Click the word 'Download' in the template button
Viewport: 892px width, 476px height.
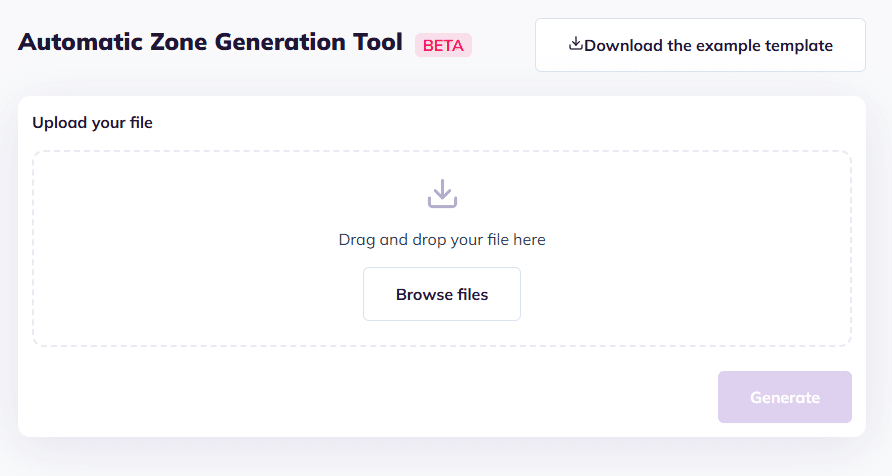(621, 45)
